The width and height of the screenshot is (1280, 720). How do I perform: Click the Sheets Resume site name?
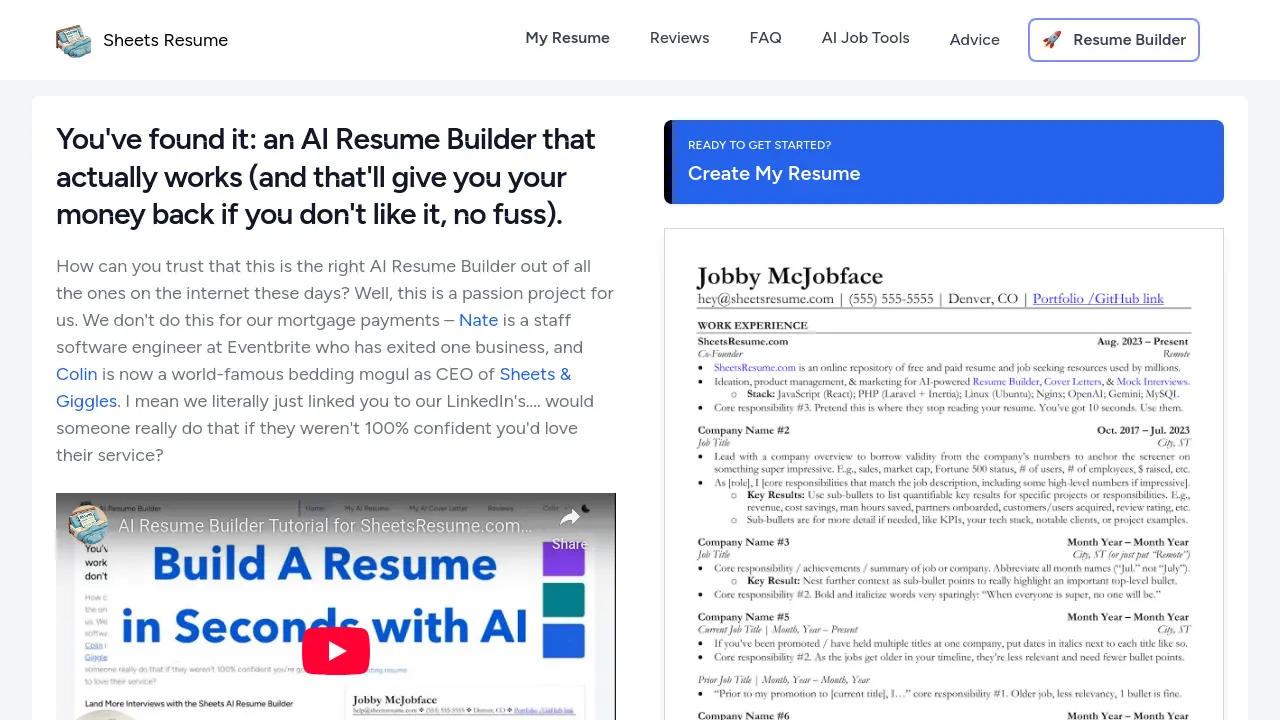(x=166, y=40)
